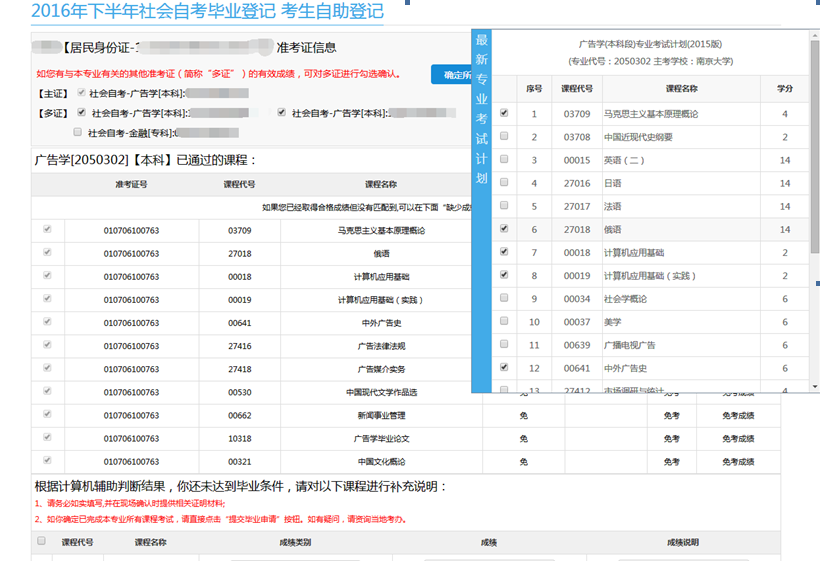This screenshot has width=820, height=561.
Task: Tick 中国近现代史纲要 course checkbox in plan
Action: pos(503,137)
